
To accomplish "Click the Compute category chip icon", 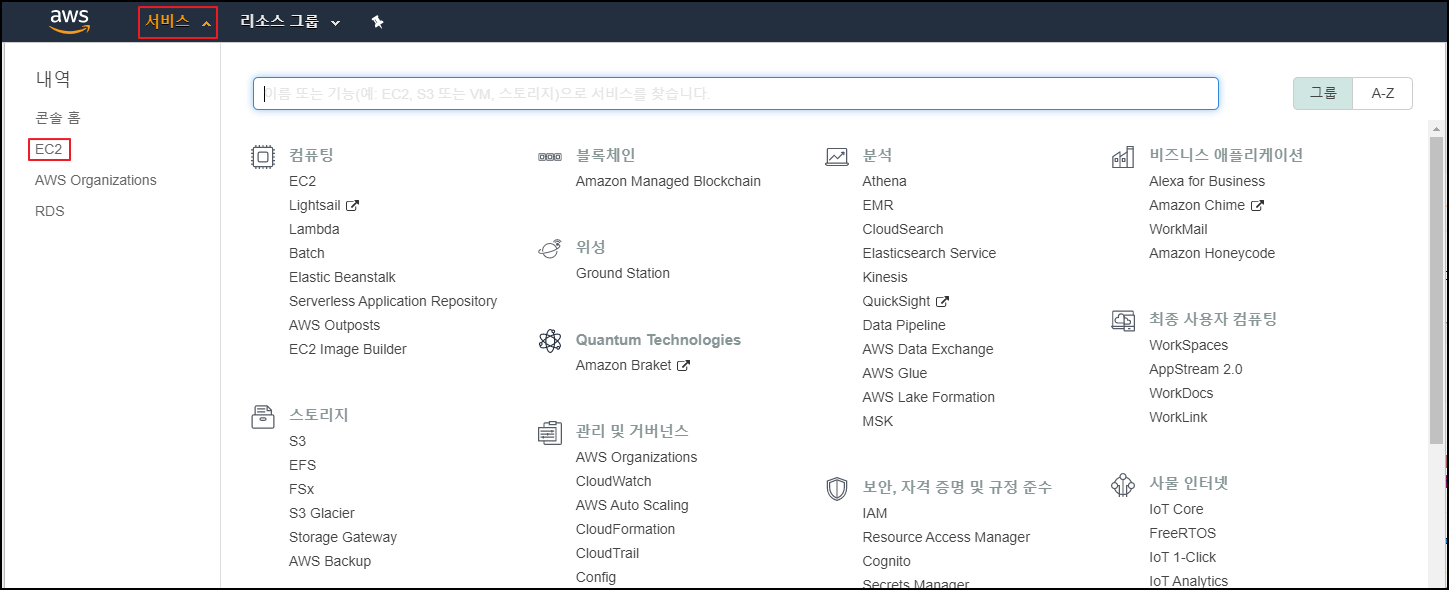I will pos(262,157).
